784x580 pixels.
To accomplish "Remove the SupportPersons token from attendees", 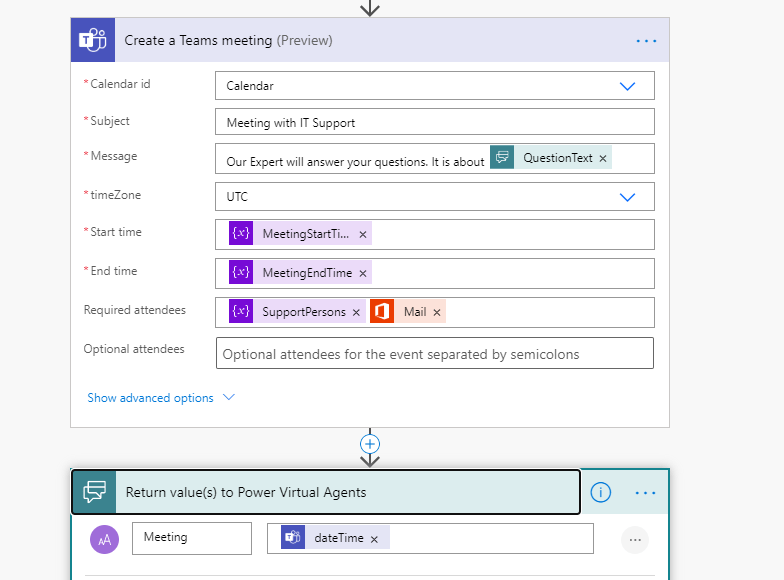I will coord(356,312).
